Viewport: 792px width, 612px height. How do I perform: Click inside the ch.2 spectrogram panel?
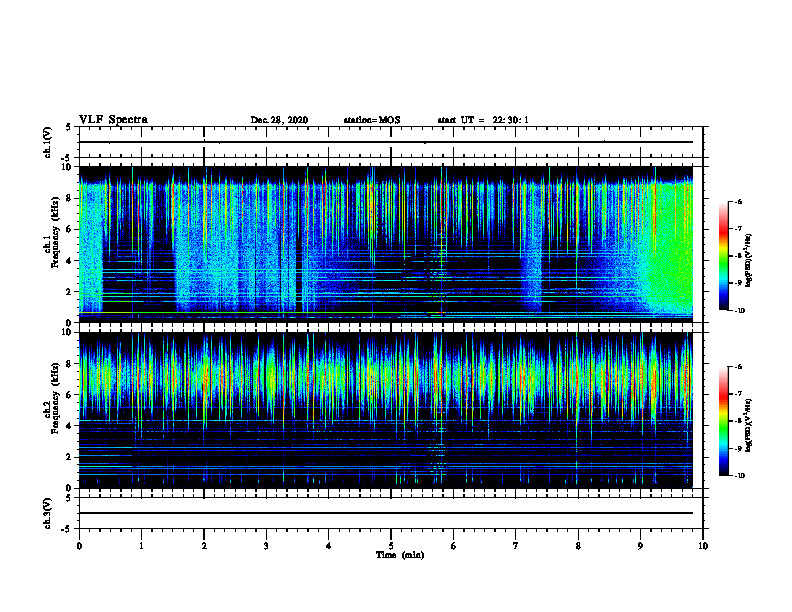[x=386, y=410]
